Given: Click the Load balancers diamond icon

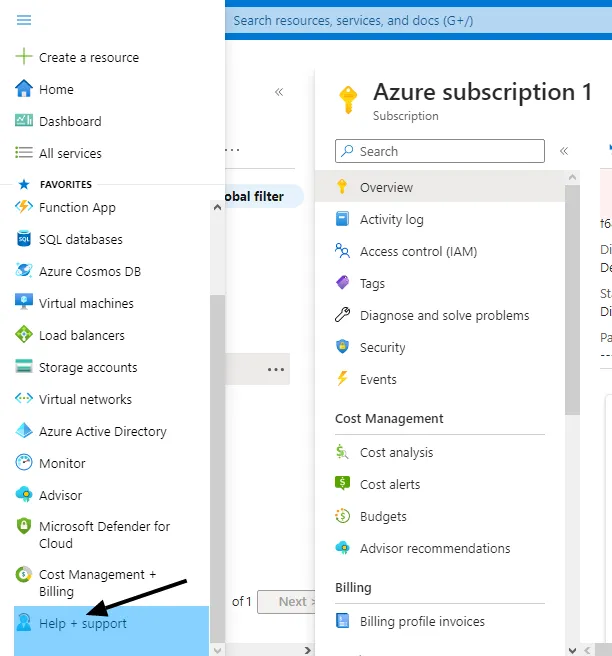Looking at the screenshot, I should click(24, 335).
